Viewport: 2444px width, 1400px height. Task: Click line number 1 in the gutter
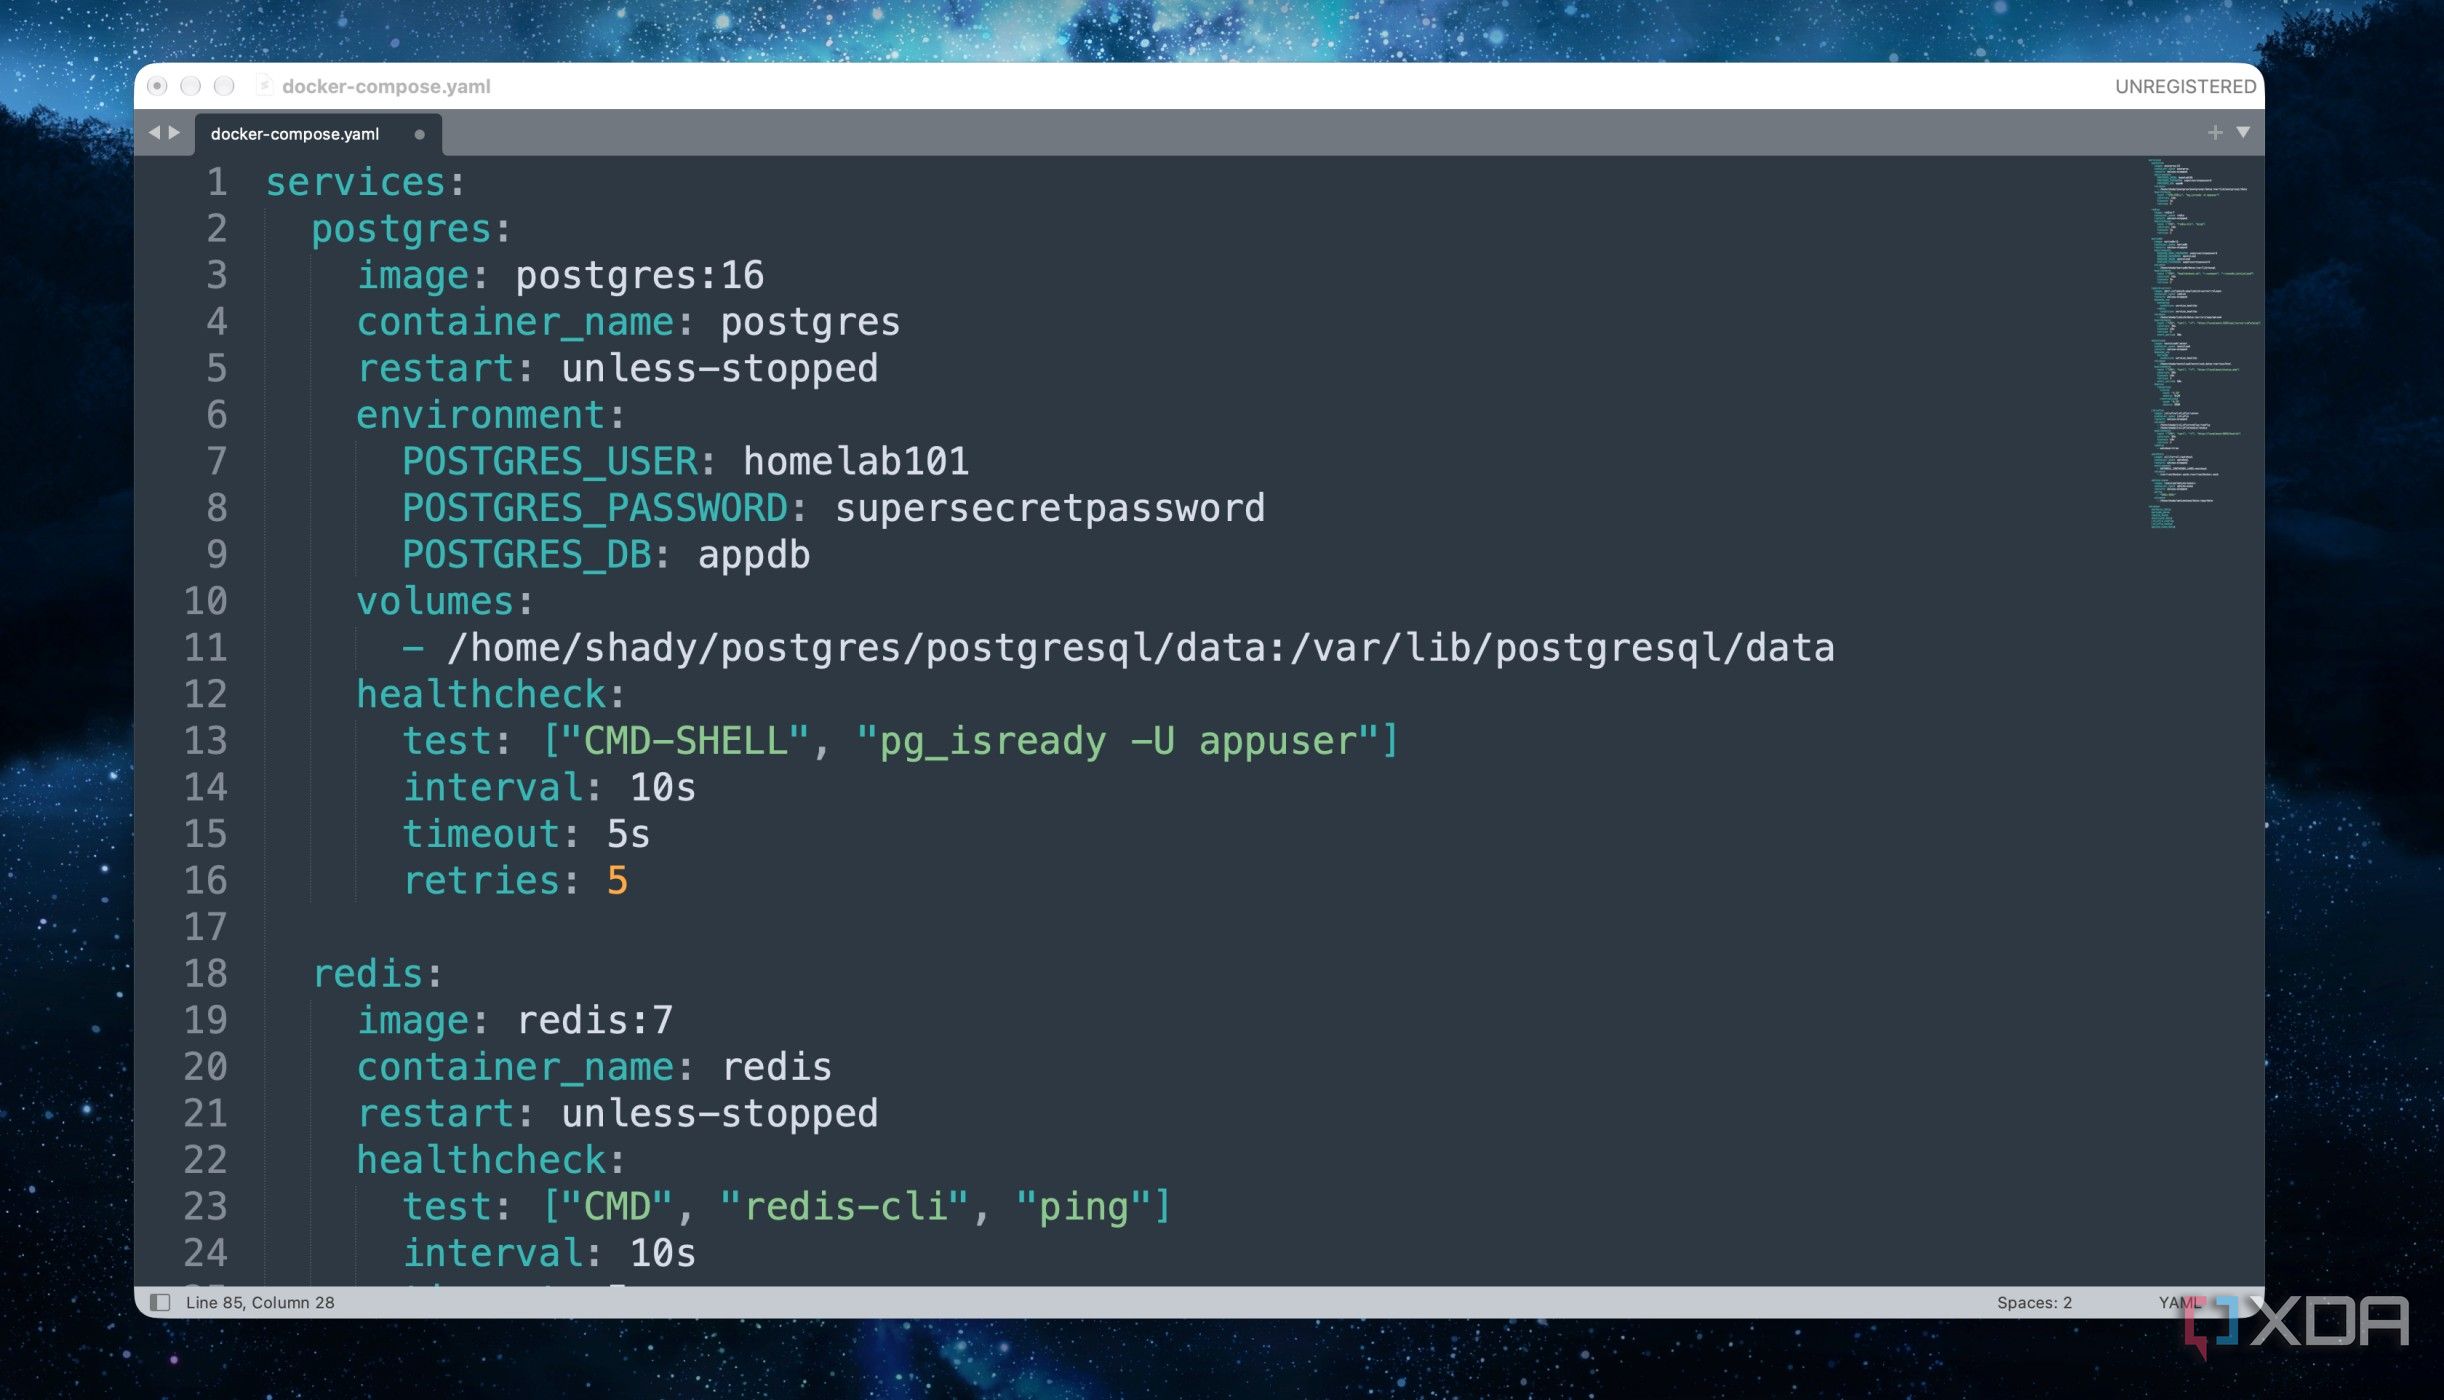coord(217,182)
